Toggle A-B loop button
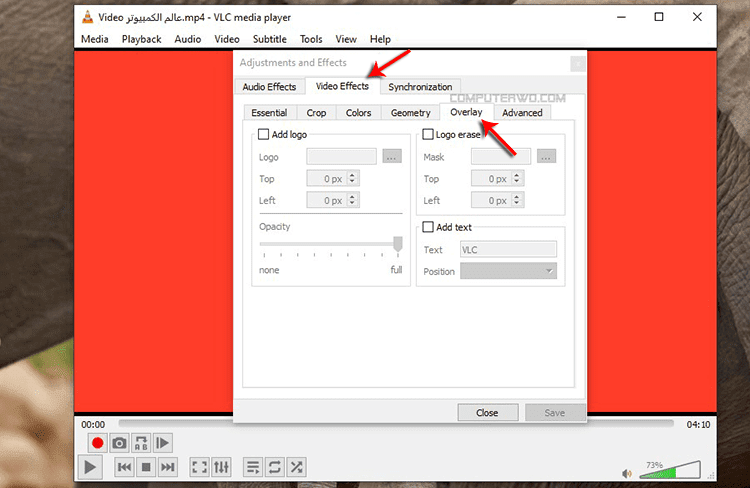Viewport: 750px width, 488px height. click(141, 443)
